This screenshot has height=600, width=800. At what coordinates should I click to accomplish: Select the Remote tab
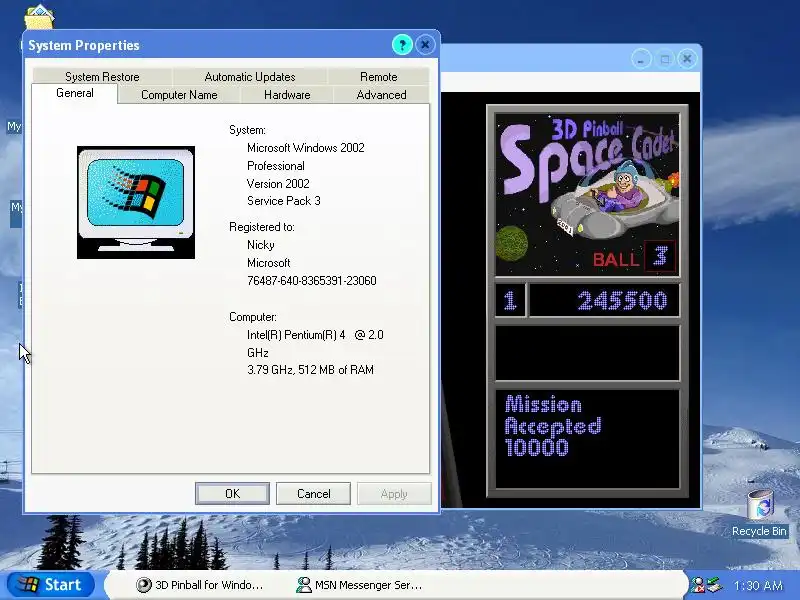[379, 77]
